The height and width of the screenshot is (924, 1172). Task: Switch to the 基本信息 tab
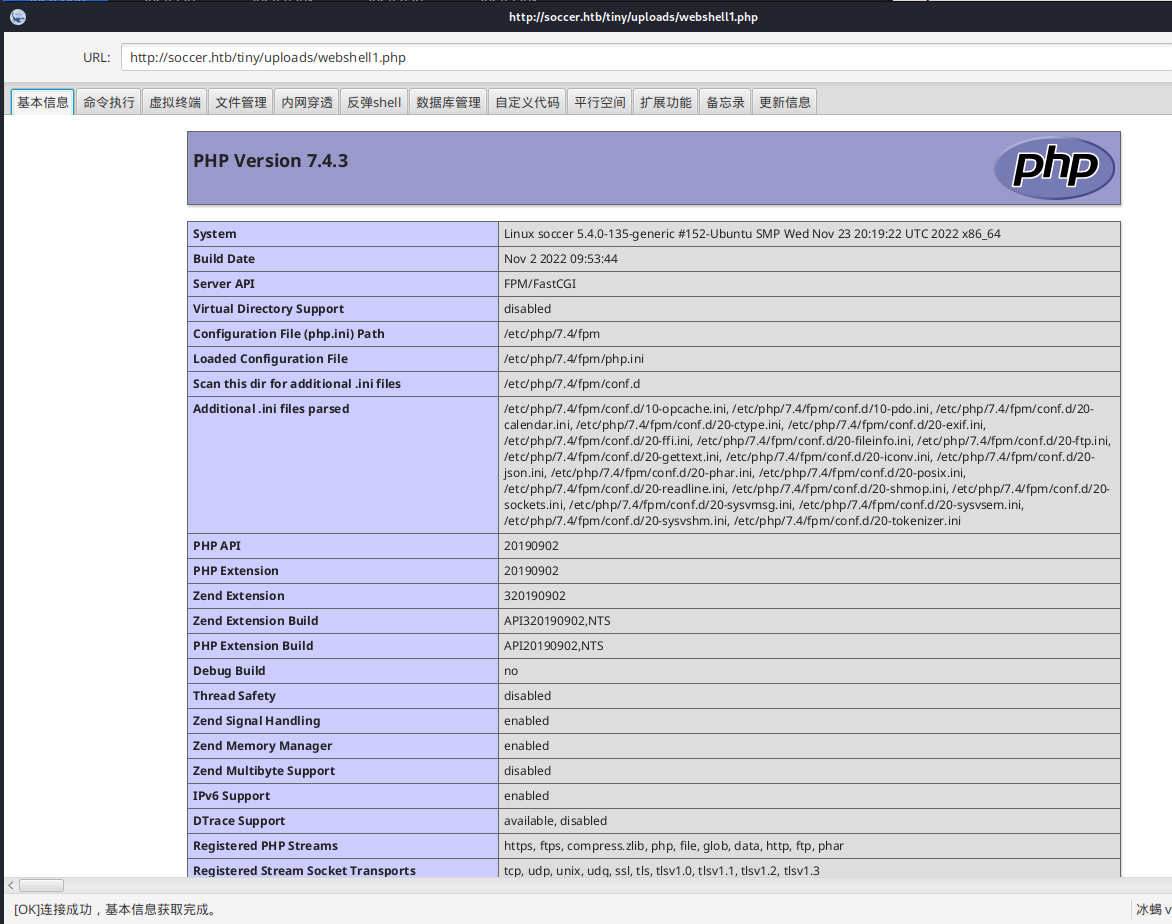43,102
